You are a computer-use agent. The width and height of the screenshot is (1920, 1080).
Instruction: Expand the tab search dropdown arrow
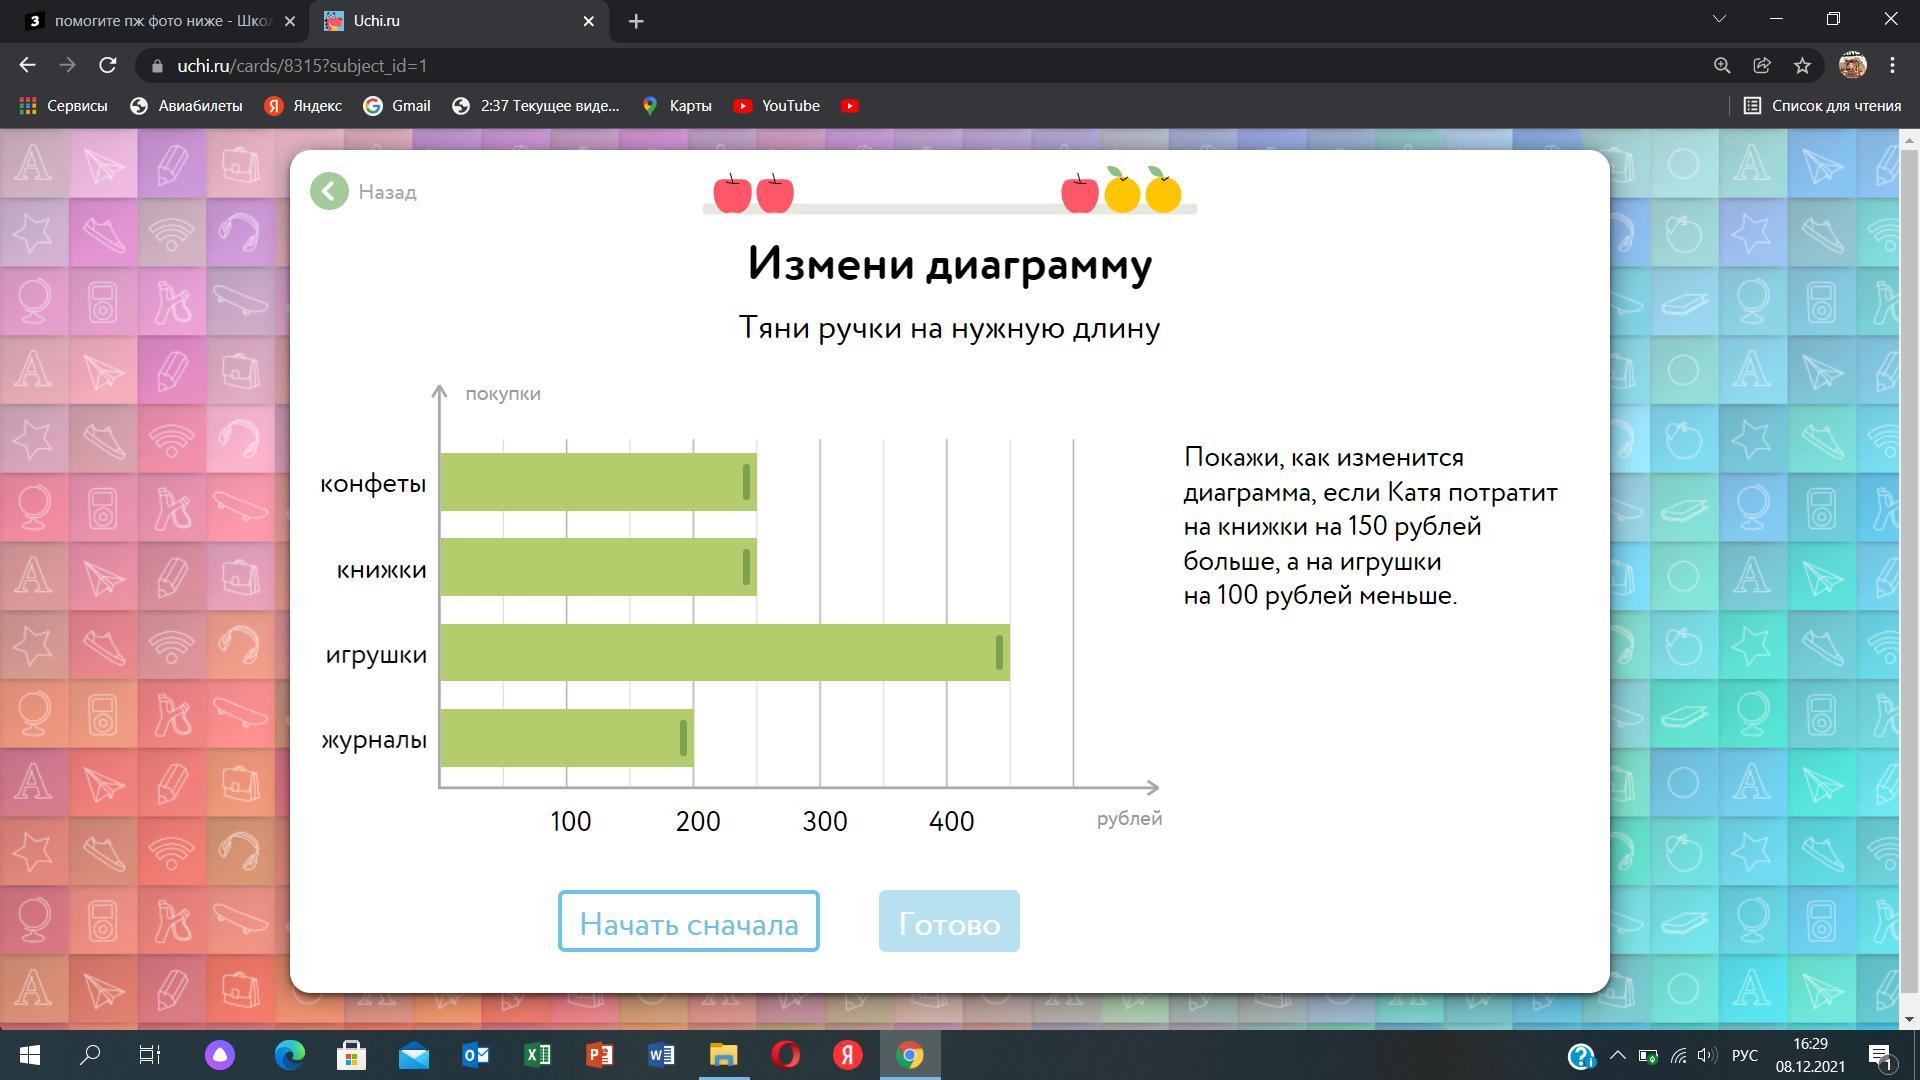(x=1719, y=19)
